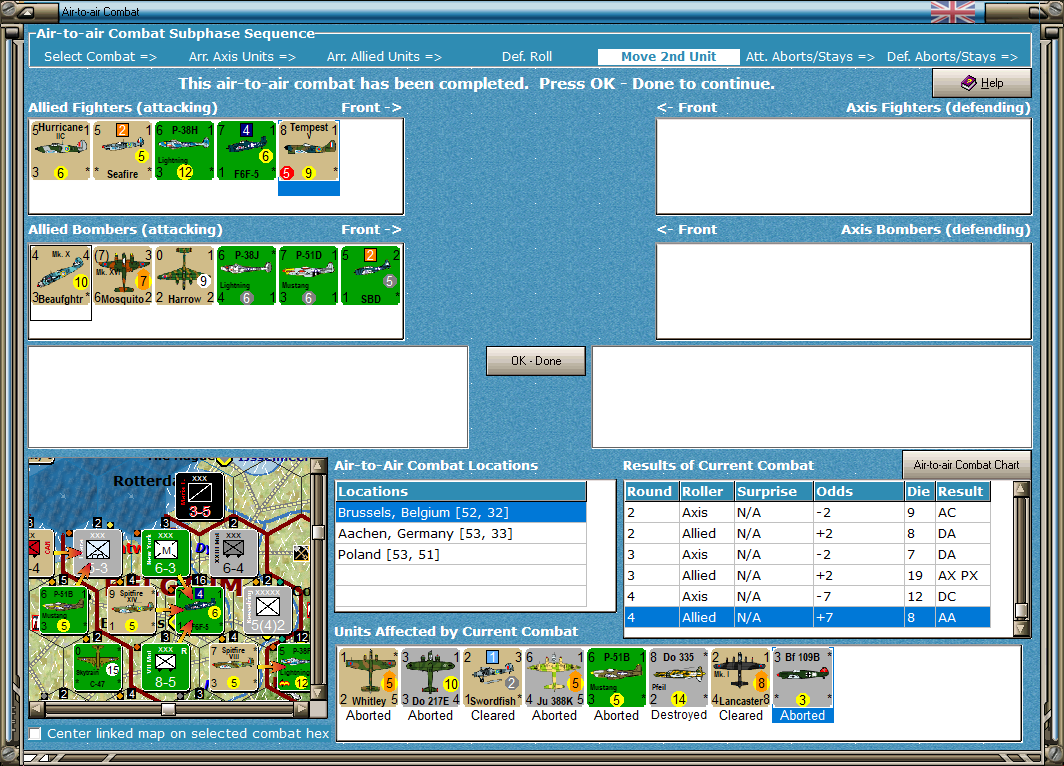Click the Move 2nd Unit subphase step

point(668,57)
